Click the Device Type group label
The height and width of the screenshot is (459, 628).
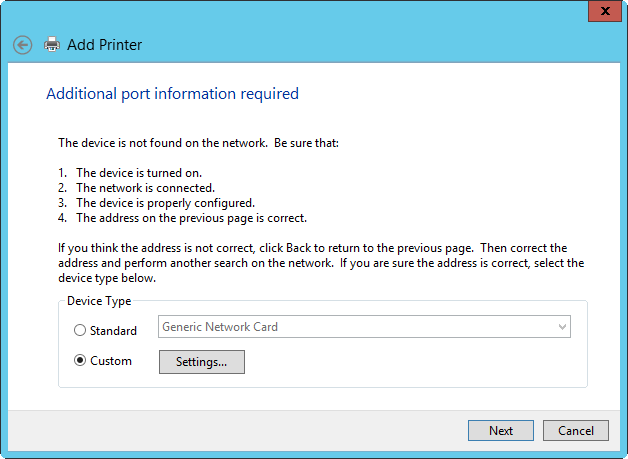98,301
